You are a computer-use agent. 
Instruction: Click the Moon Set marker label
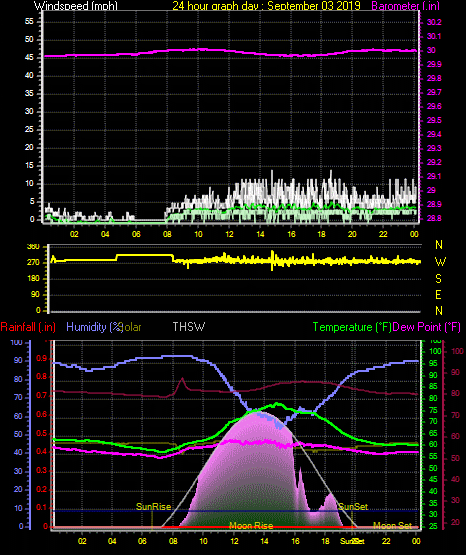click(392, 526)
